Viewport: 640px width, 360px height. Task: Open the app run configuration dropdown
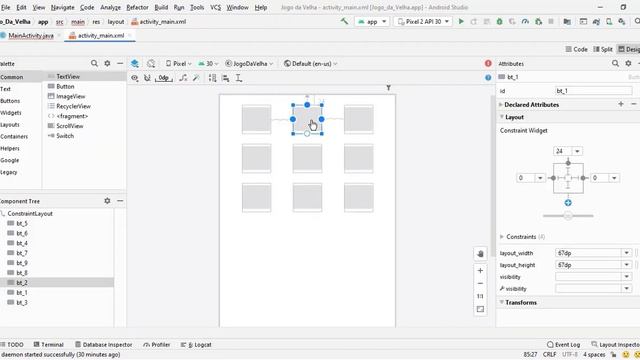[372, 21]
